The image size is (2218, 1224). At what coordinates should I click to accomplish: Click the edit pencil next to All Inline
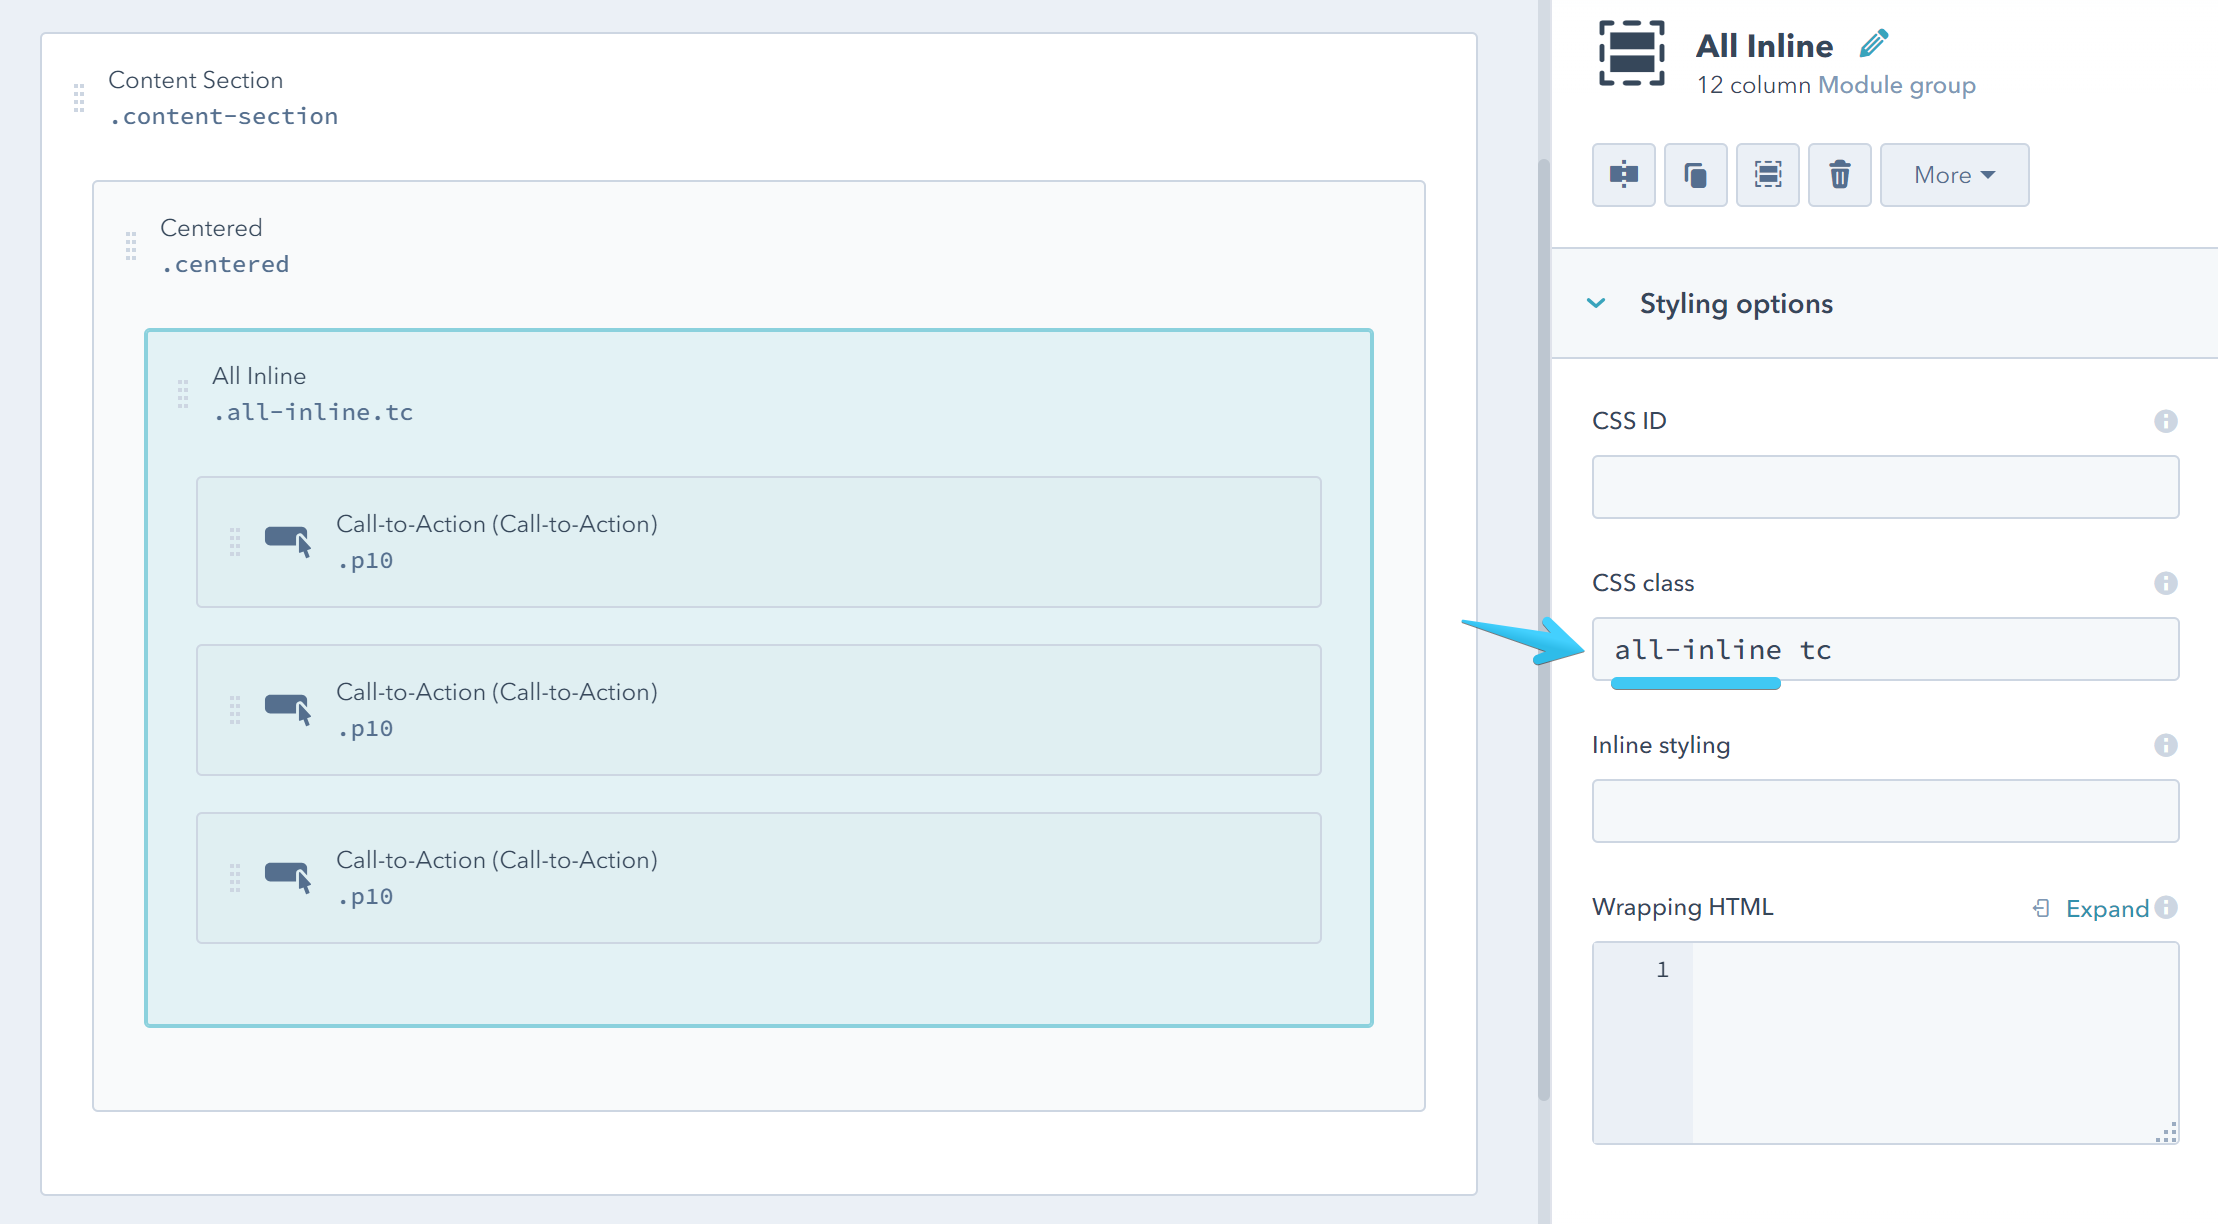(x=1875, y=42)
